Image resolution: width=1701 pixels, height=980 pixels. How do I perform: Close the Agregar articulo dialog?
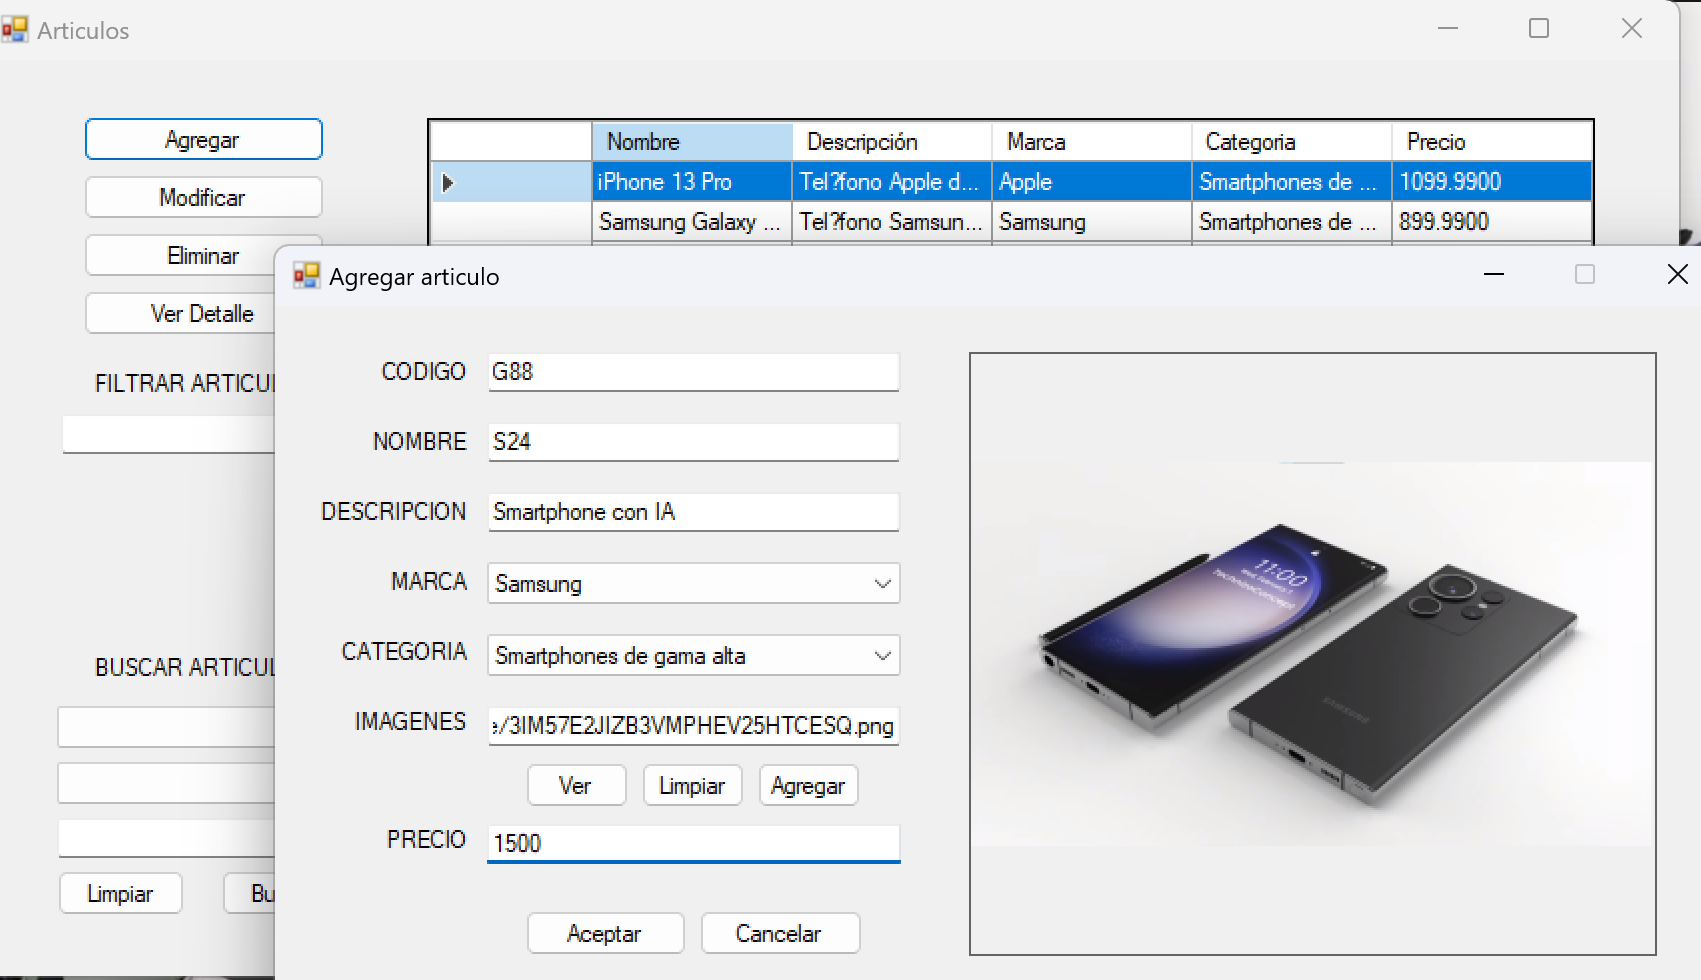1677,275
